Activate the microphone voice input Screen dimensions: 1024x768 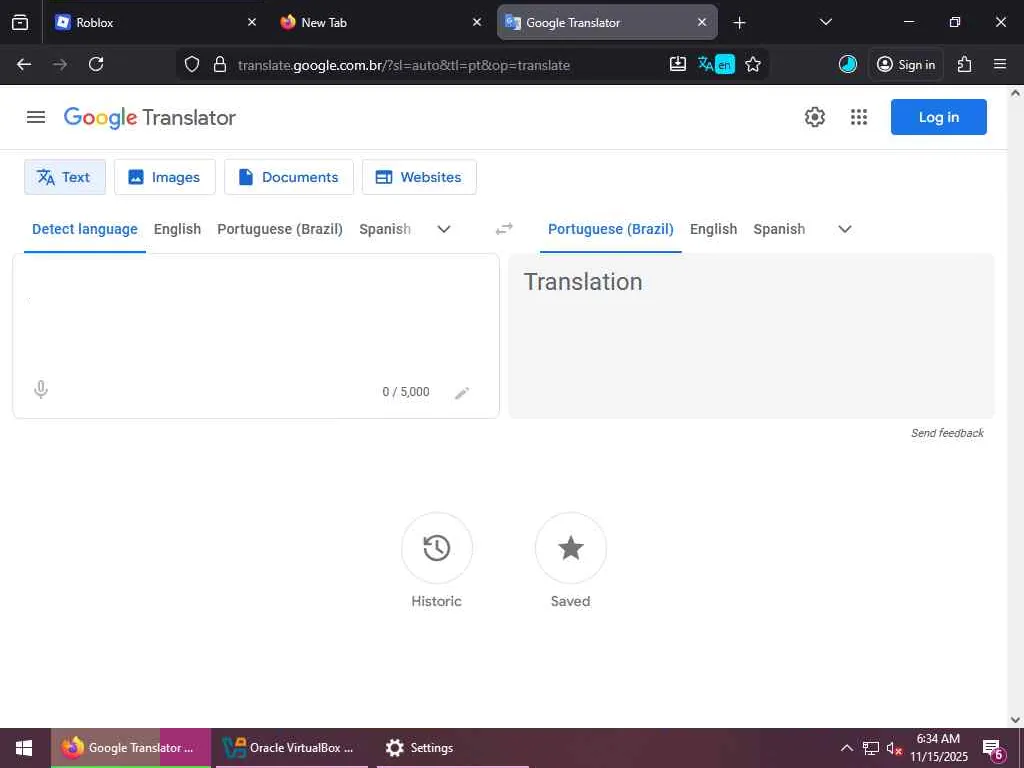pos(40,390)
